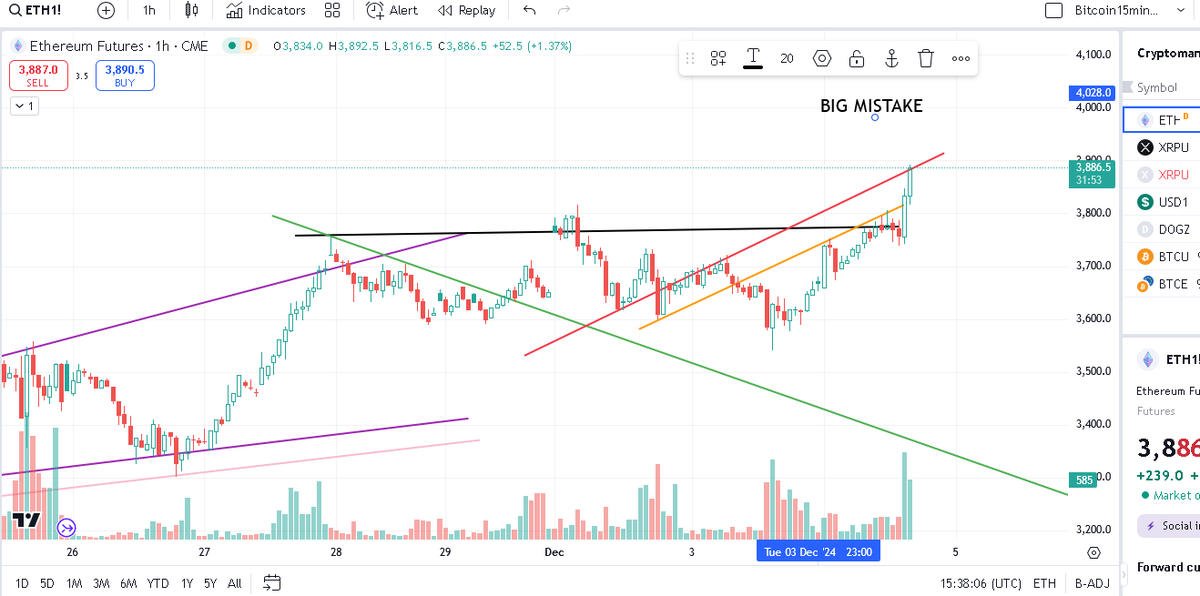Open more options three-dots menu

[961, 58]
